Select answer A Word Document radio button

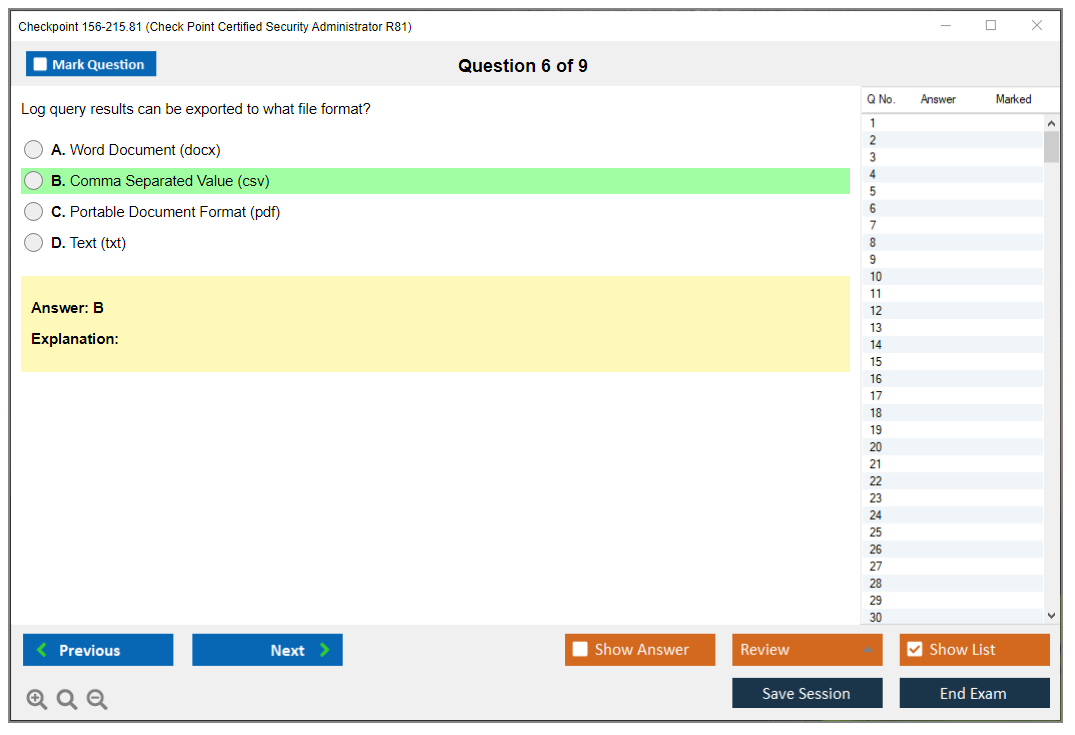(x=34, y=150)
